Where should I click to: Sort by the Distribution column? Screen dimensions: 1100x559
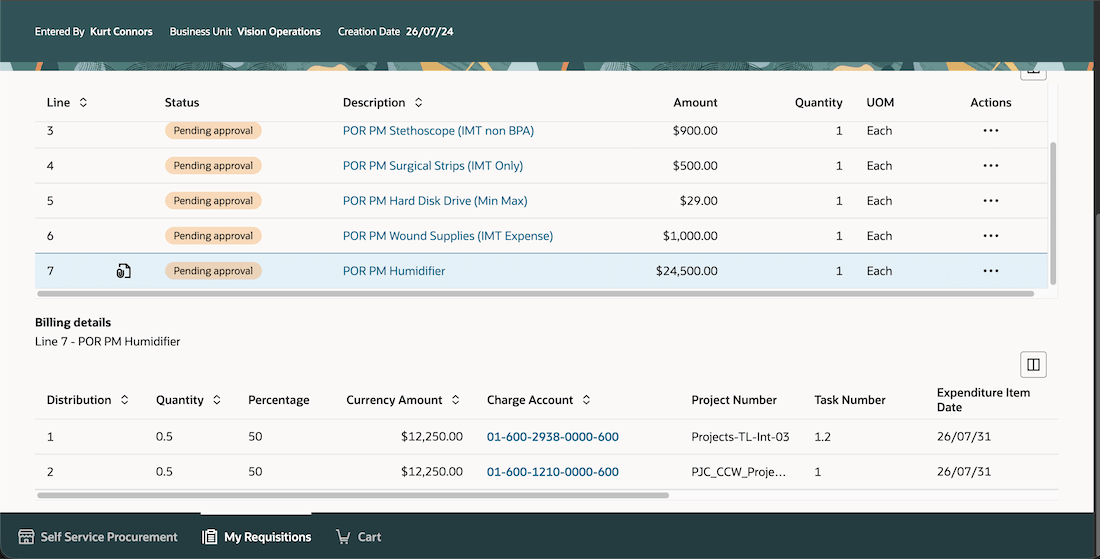click(124, 400)
